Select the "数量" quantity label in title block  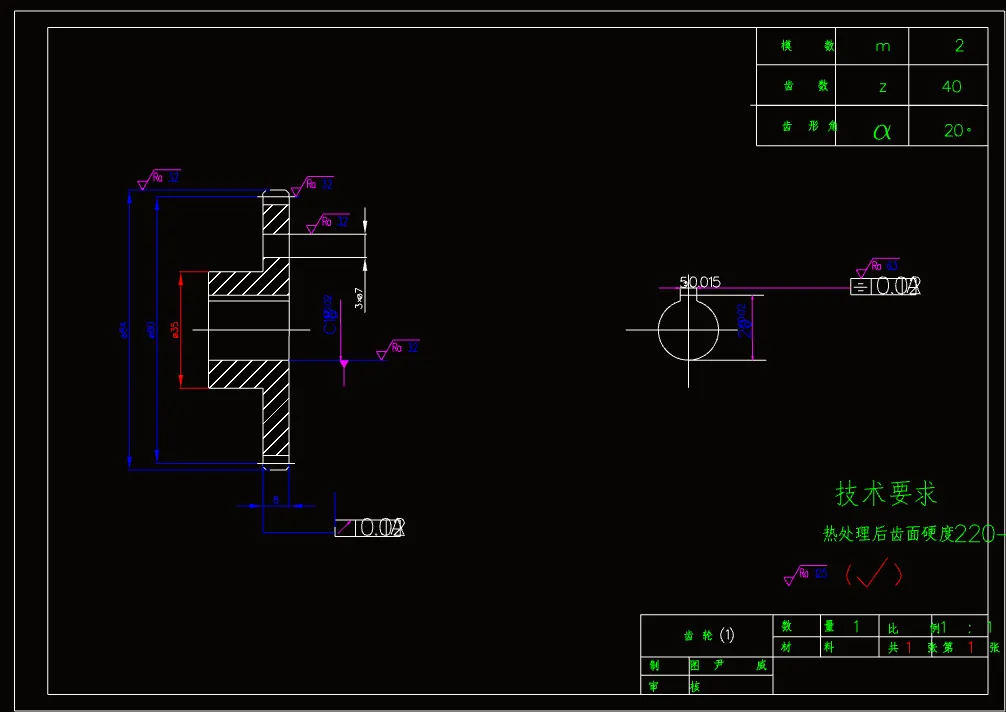808,626
